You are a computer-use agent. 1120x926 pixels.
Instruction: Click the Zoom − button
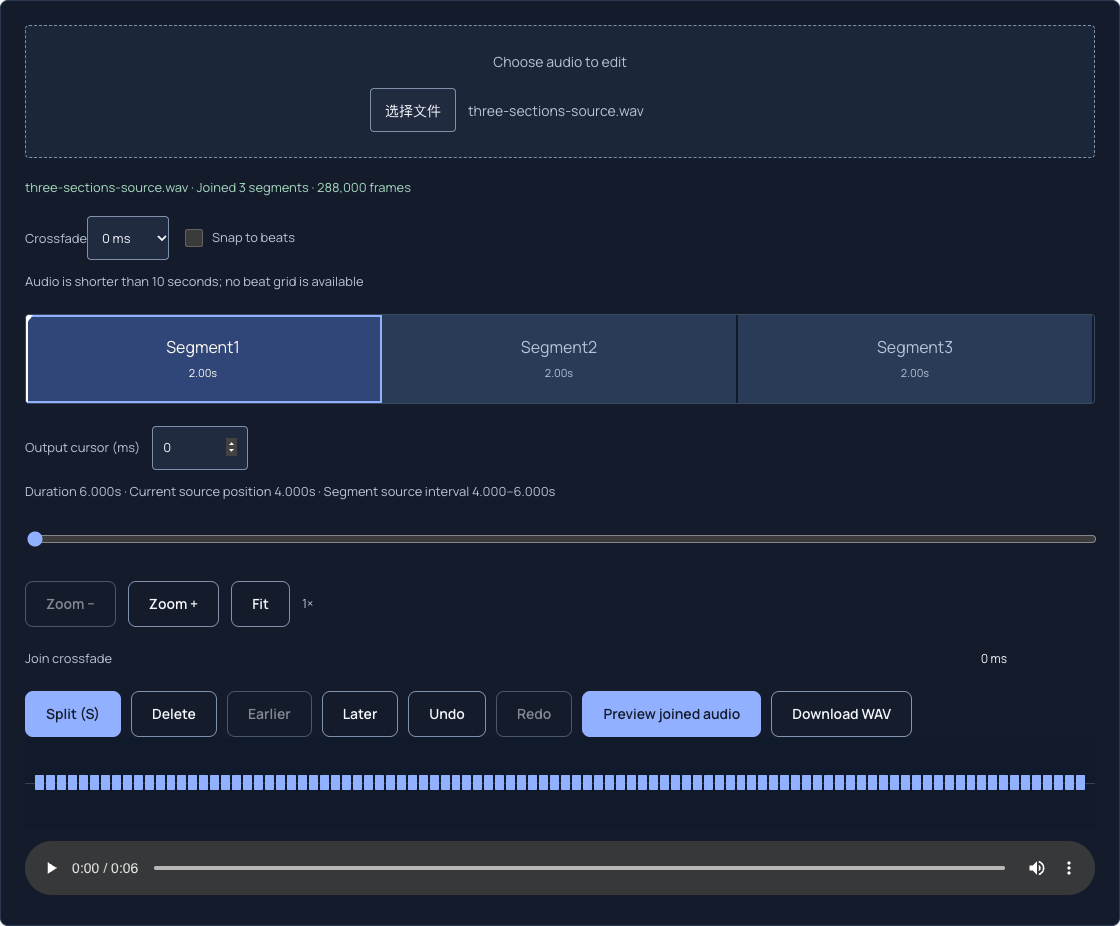70,604
